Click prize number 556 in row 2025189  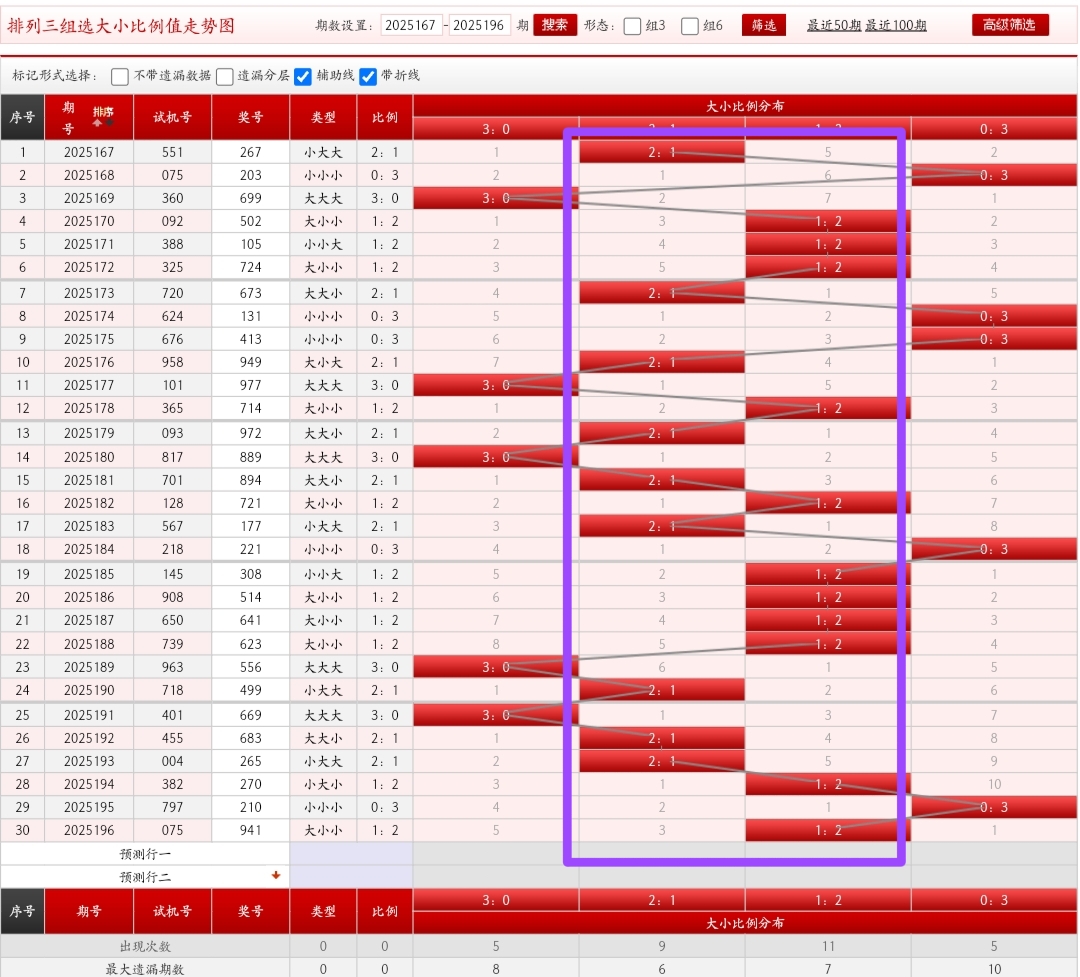[251, 668]
